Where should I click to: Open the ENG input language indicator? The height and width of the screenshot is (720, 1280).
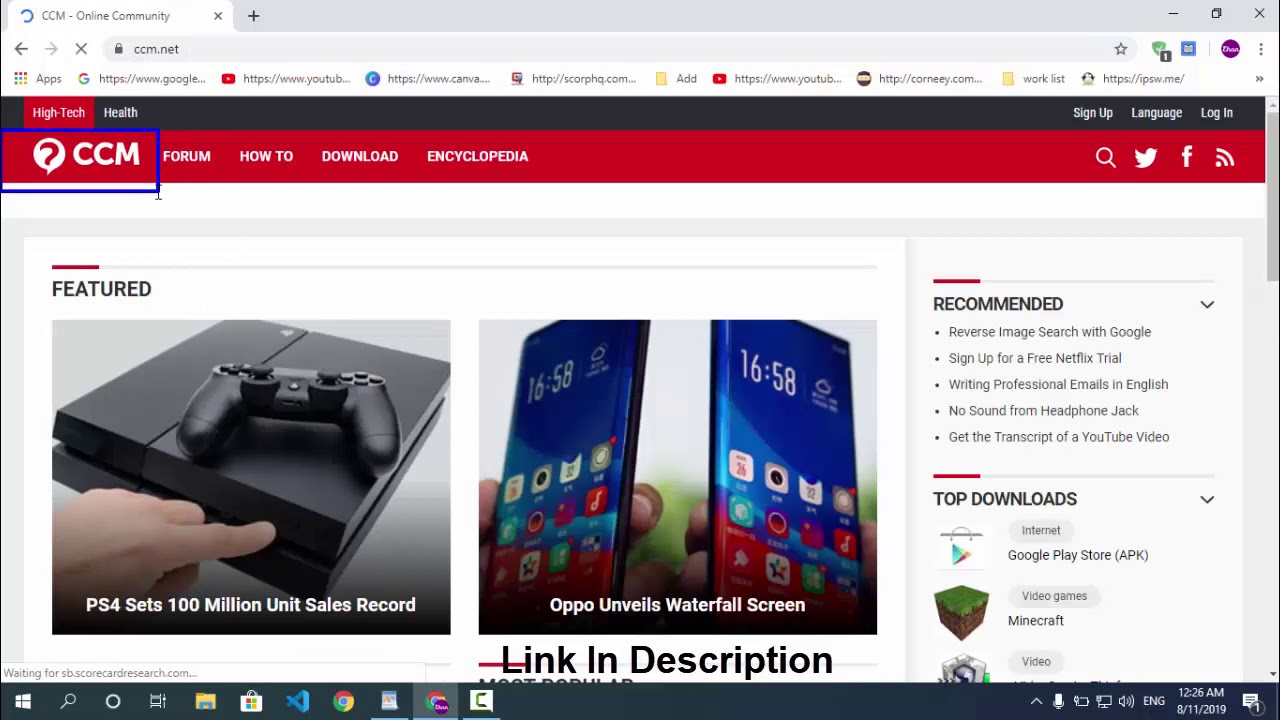tap(1154, 702)
